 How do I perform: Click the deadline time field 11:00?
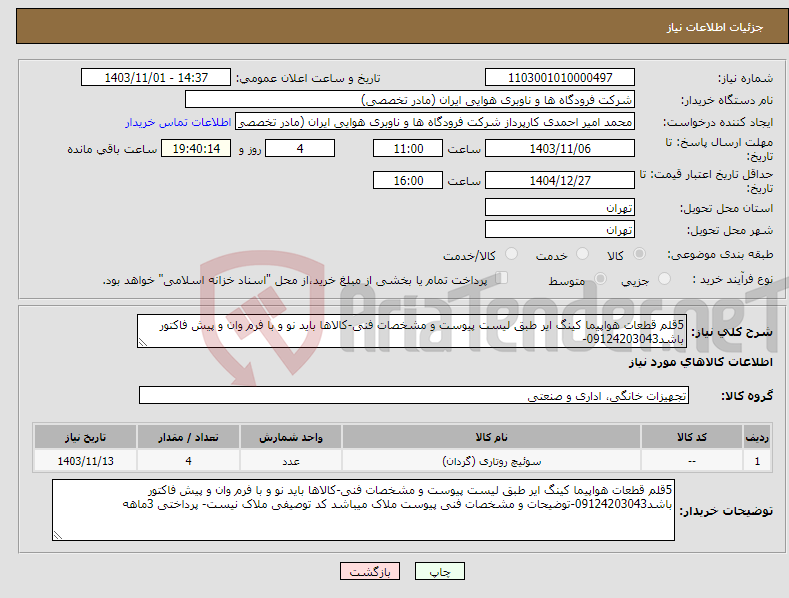tap(408, 148)
